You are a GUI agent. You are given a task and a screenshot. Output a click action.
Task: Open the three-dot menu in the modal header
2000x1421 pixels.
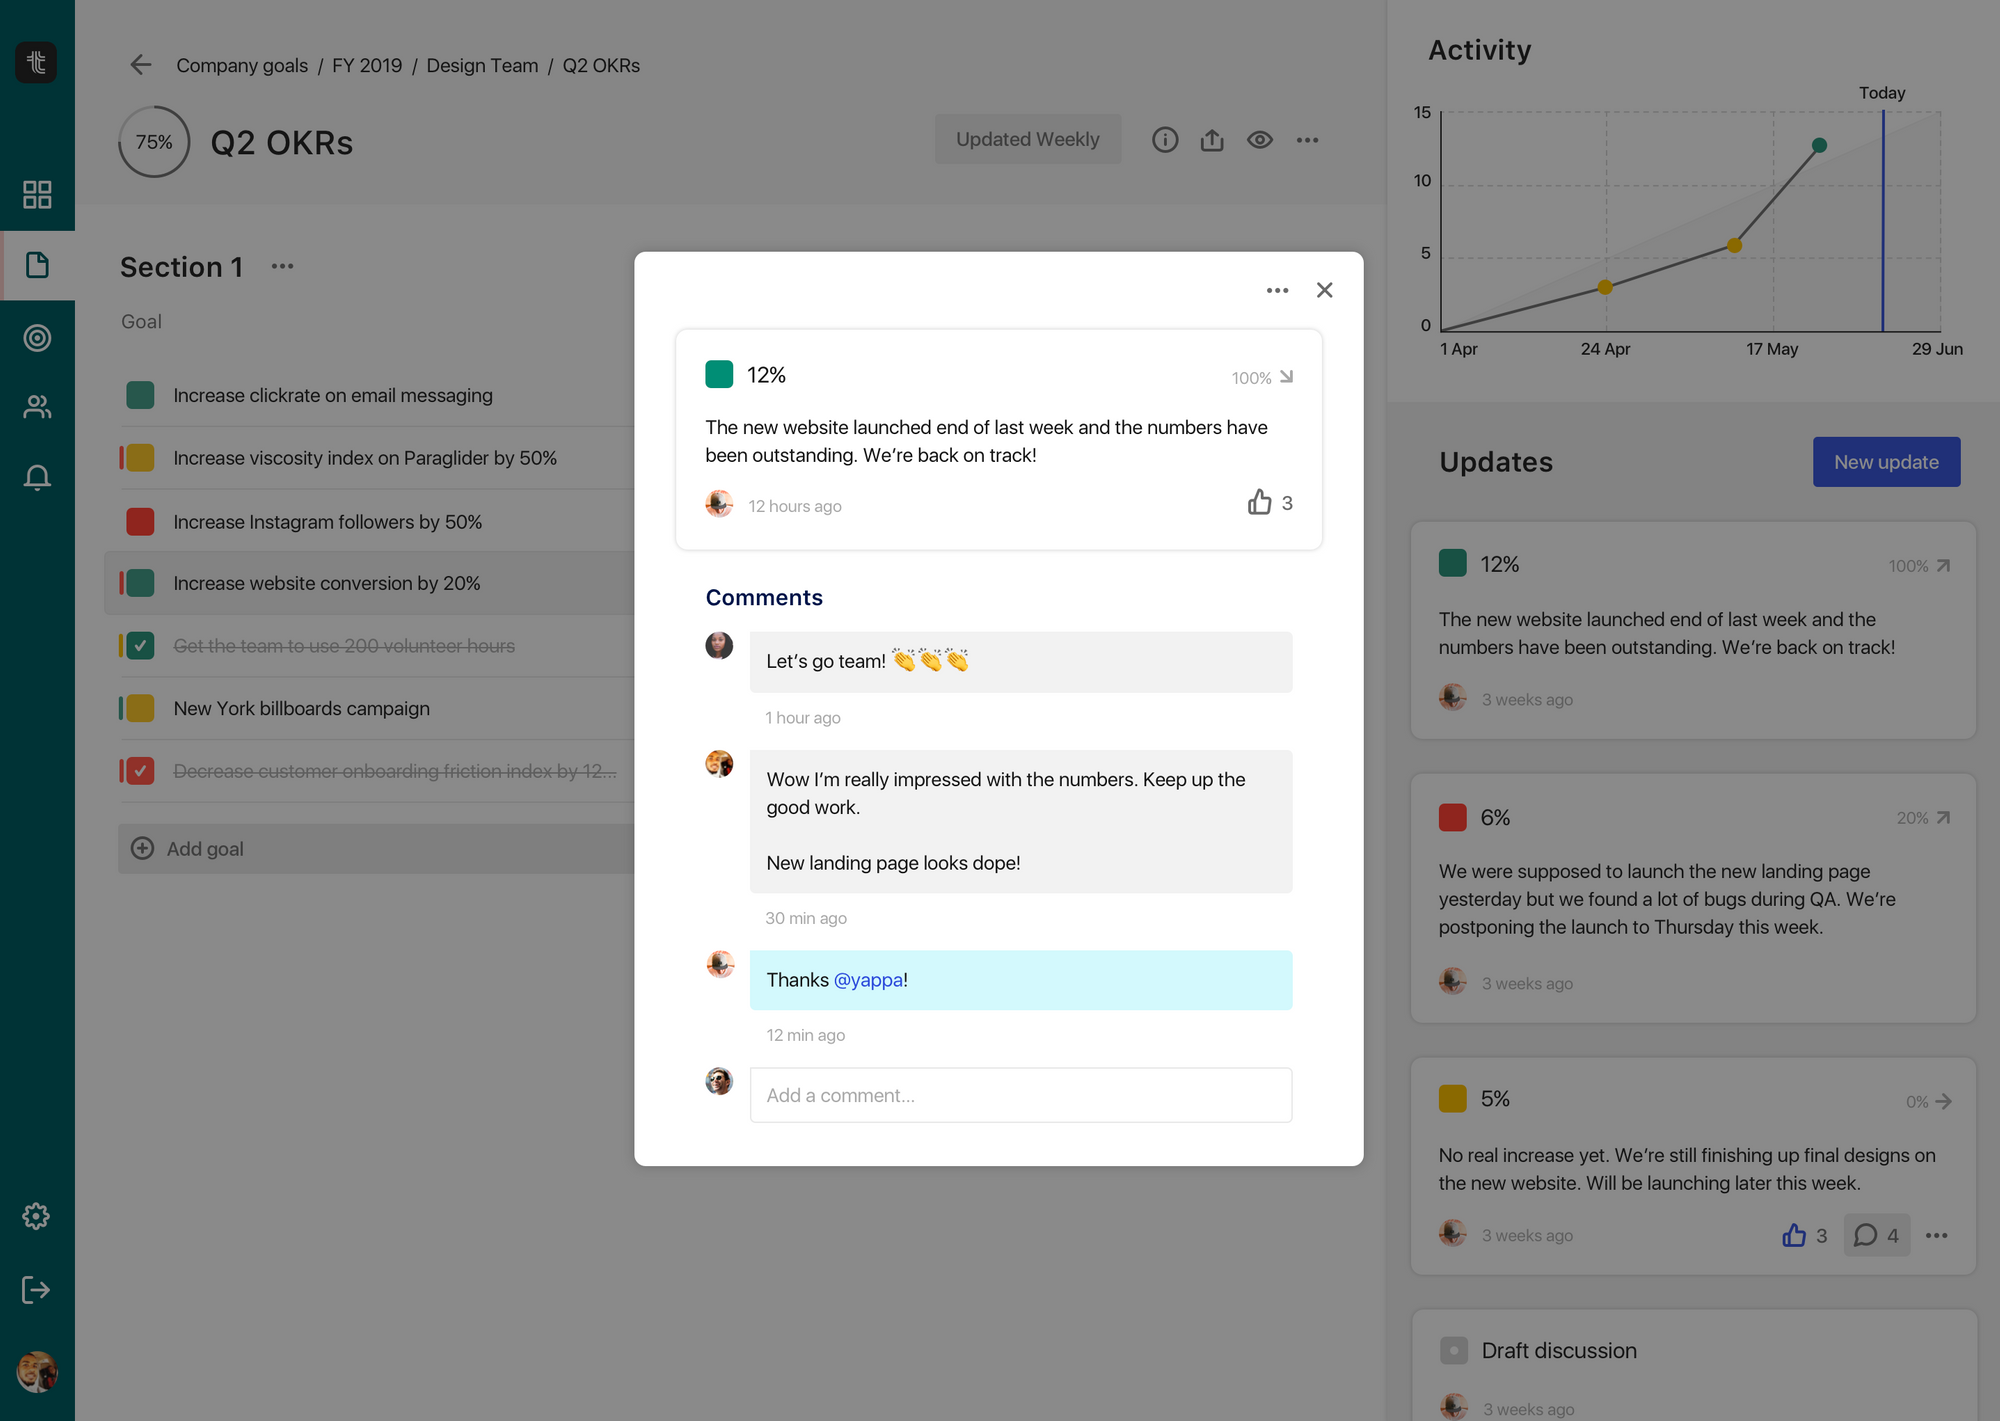tap(1277, 290)
